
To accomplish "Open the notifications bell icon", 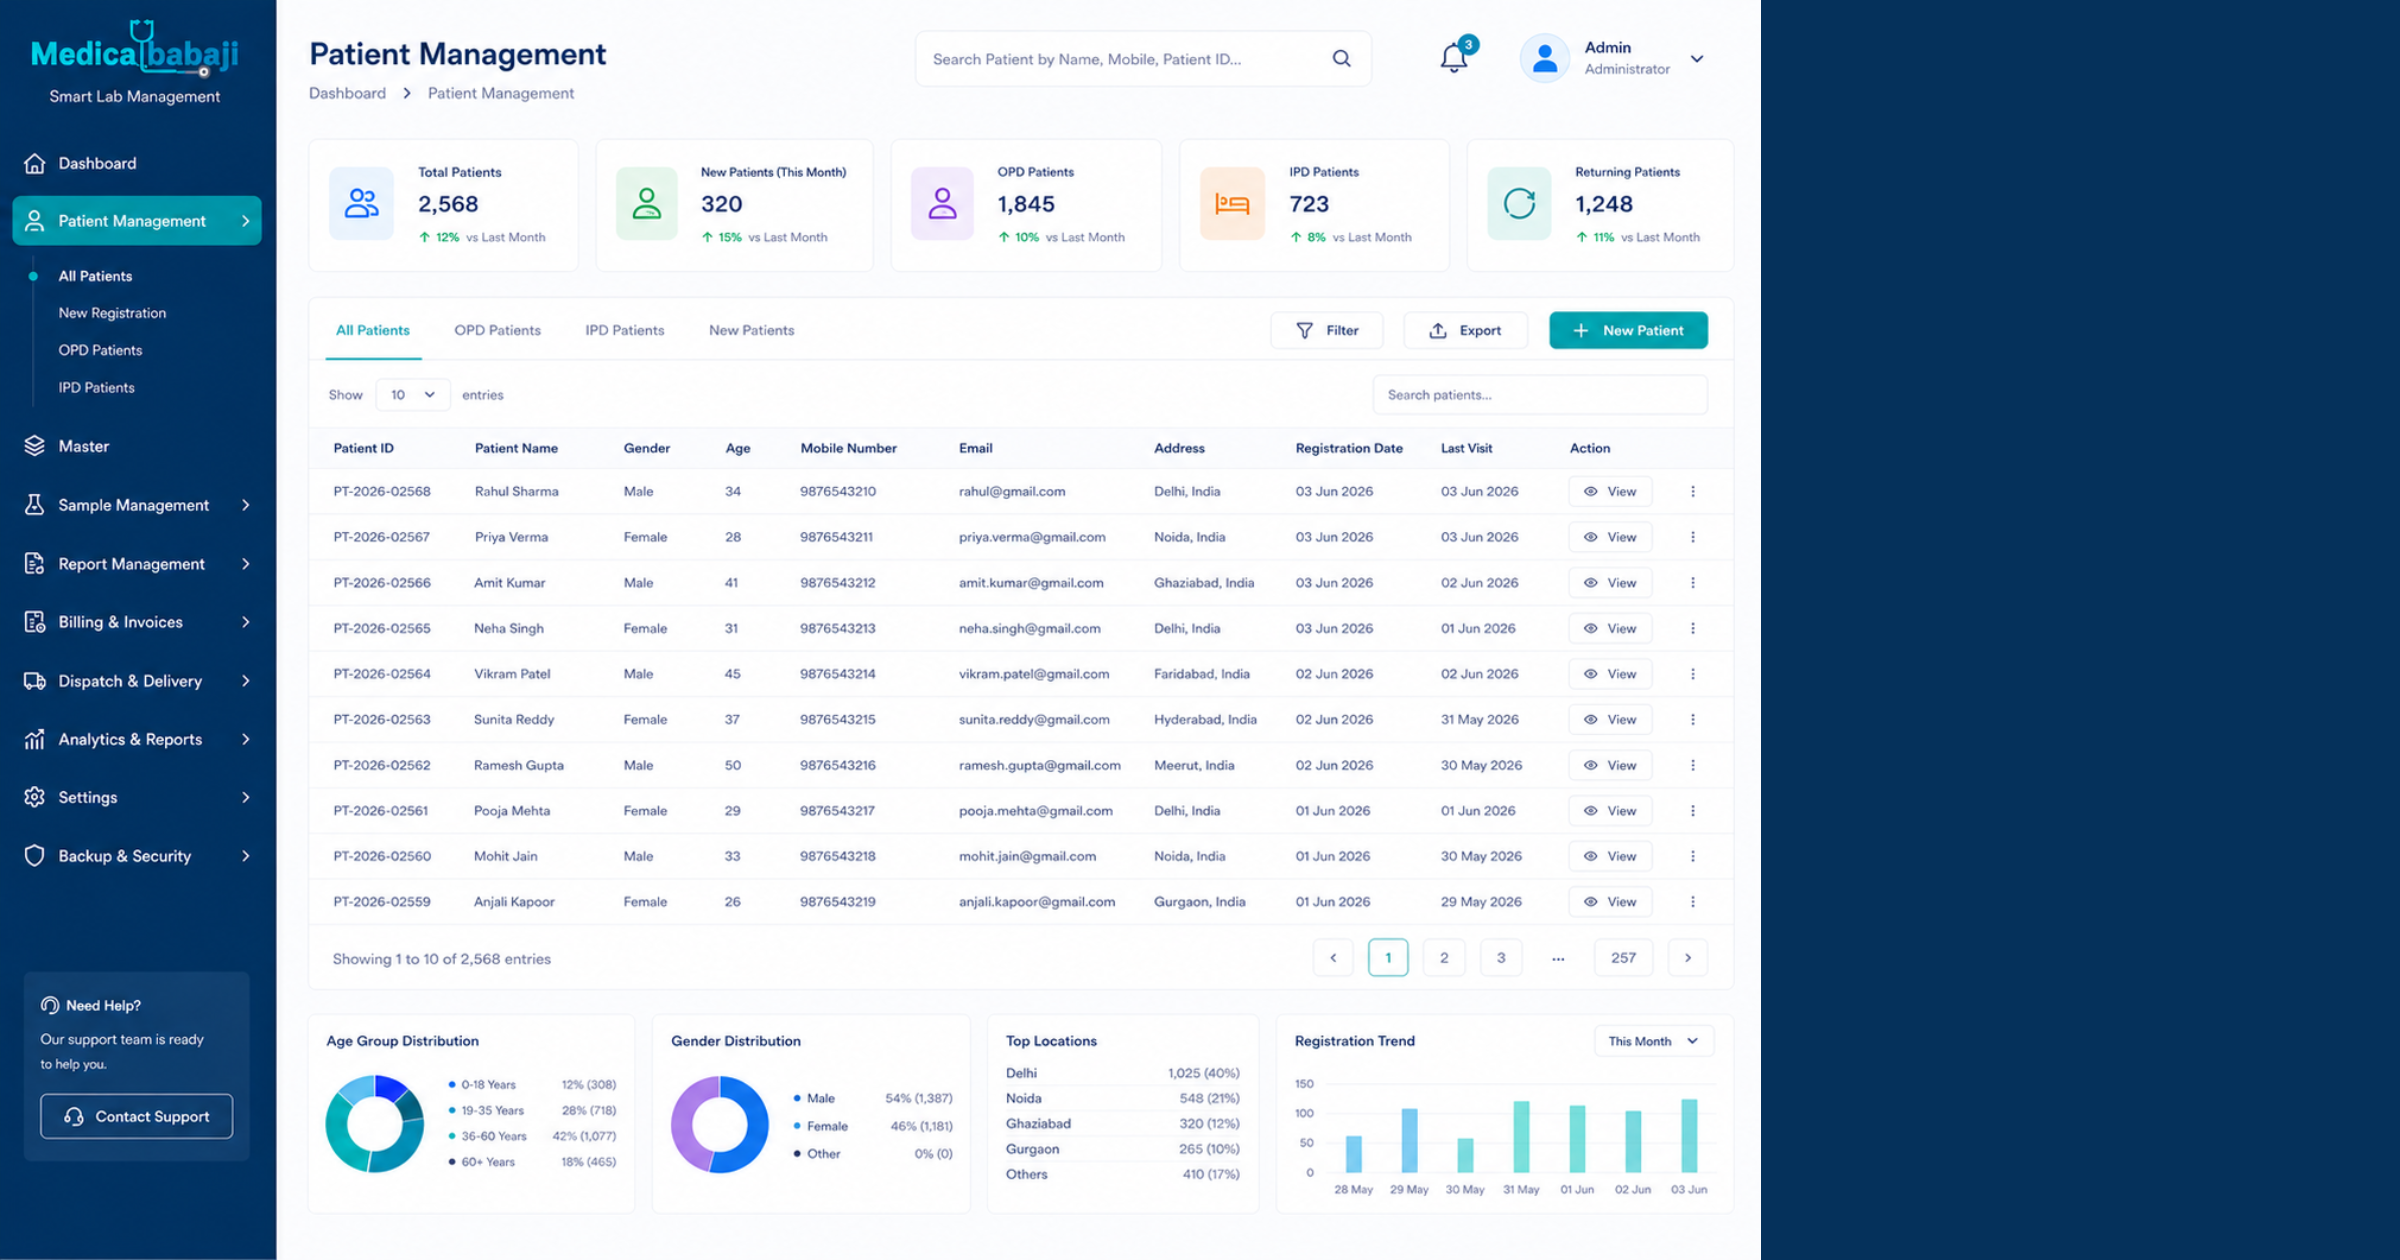I will click(1454, 58).
